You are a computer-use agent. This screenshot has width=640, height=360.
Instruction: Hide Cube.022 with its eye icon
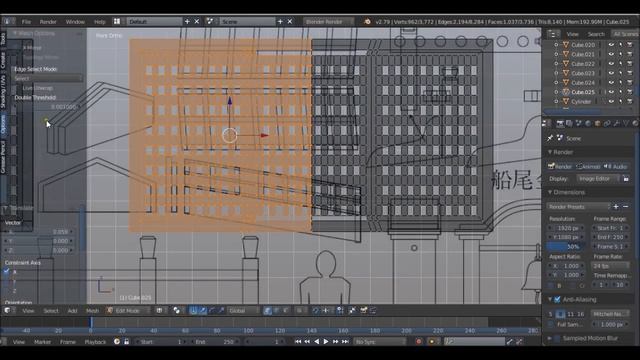tap(611, 64)
